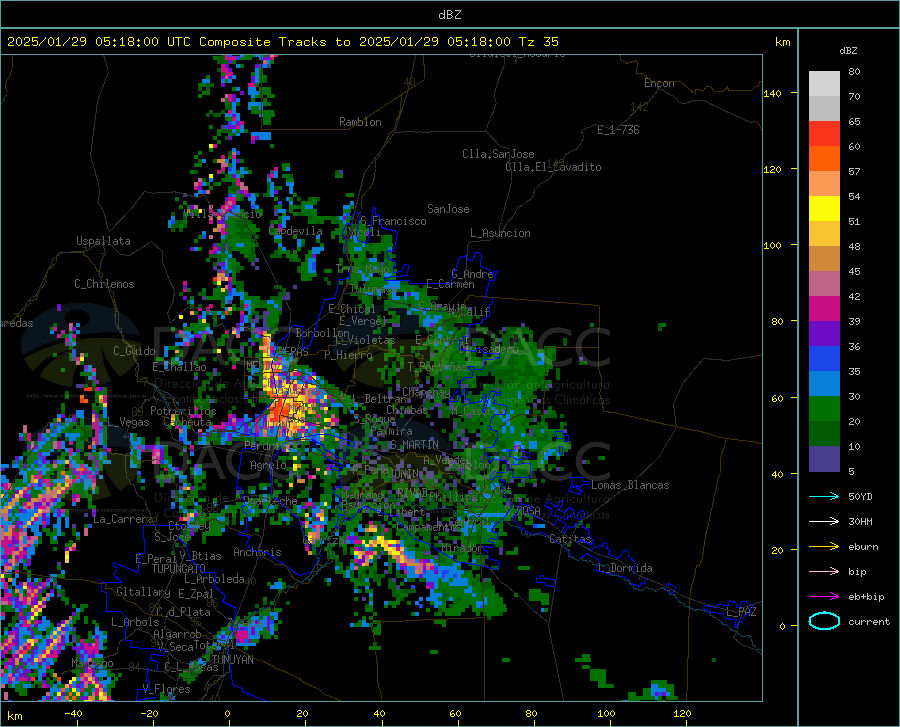
Task: Choose the bright yellow 54–51 dBZ swatch
Action: [x=824, y=208]
